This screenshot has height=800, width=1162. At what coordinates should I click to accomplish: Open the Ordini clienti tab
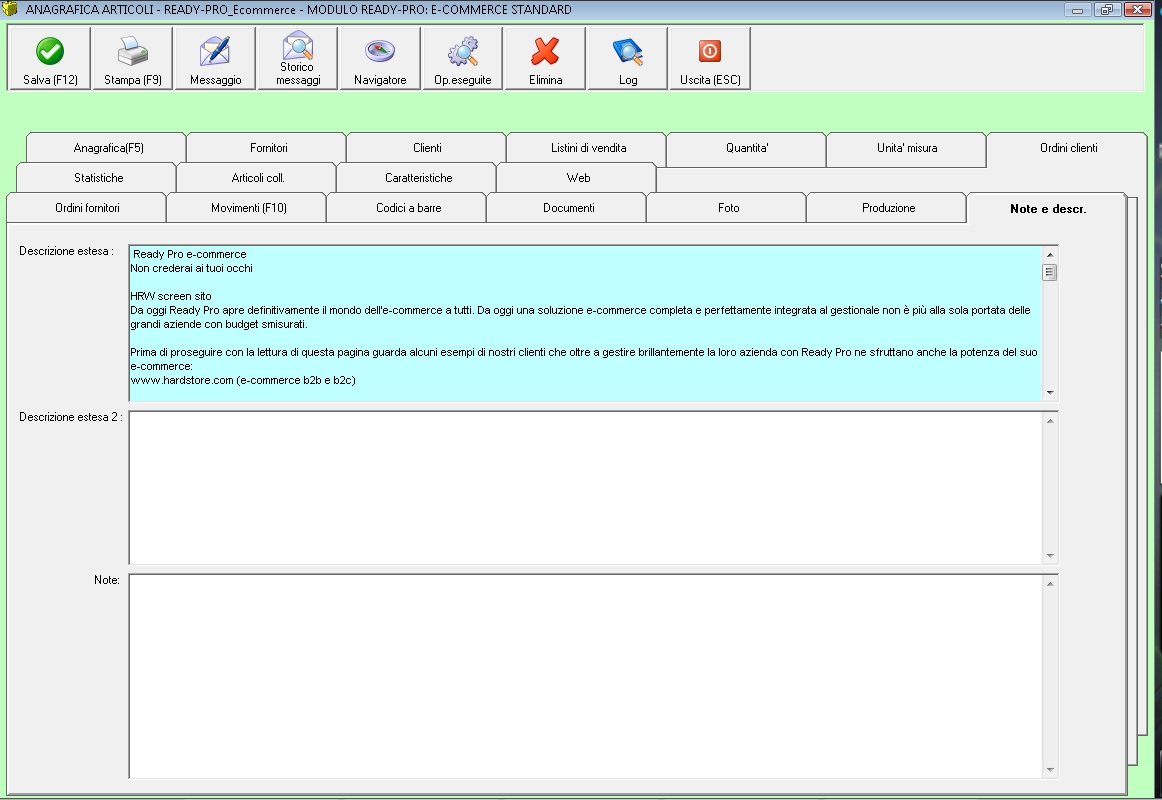click(x=1069, y=148)
